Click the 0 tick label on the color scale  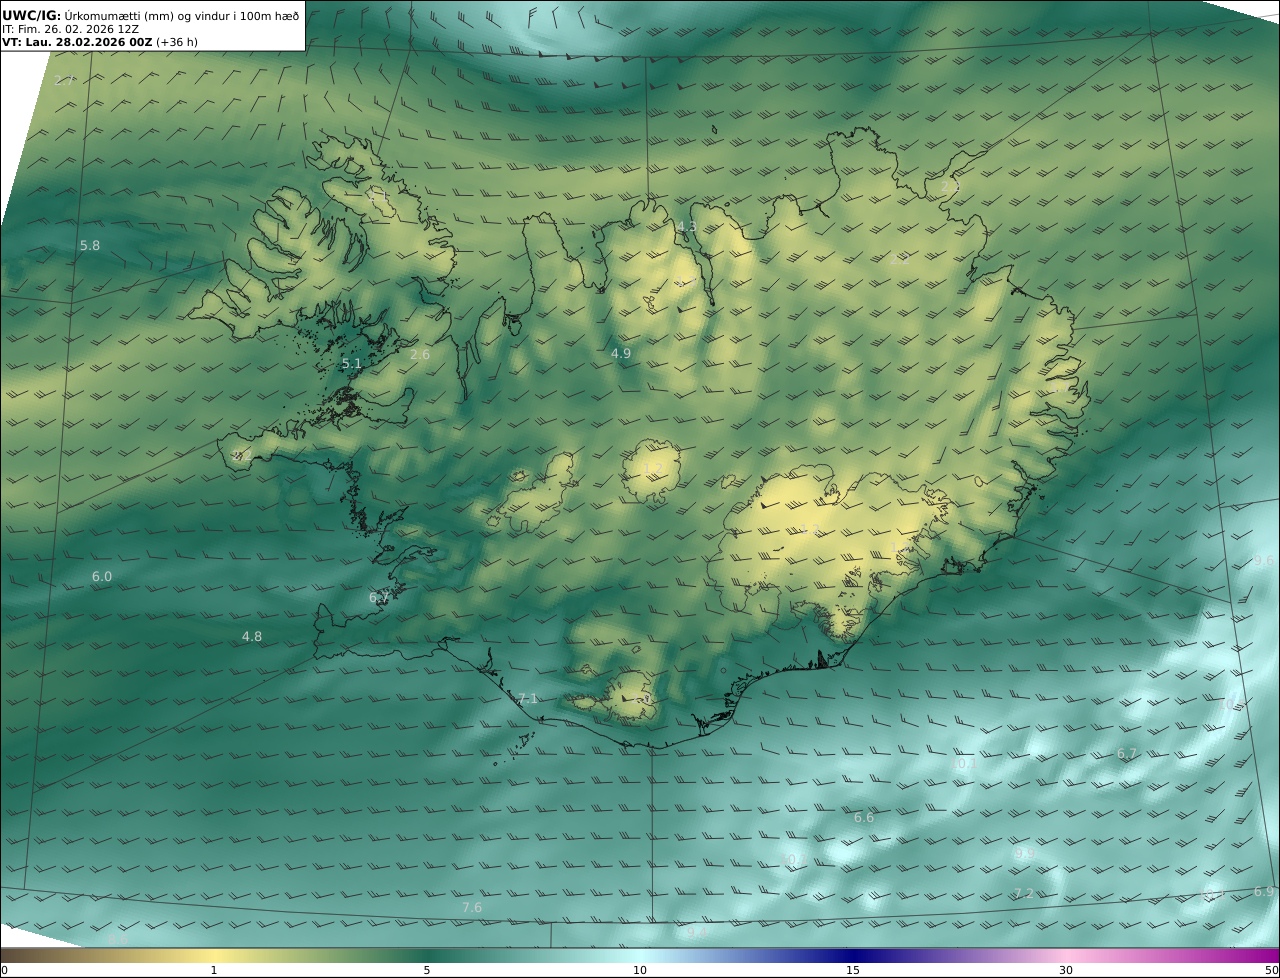click(x=4, y=970)
